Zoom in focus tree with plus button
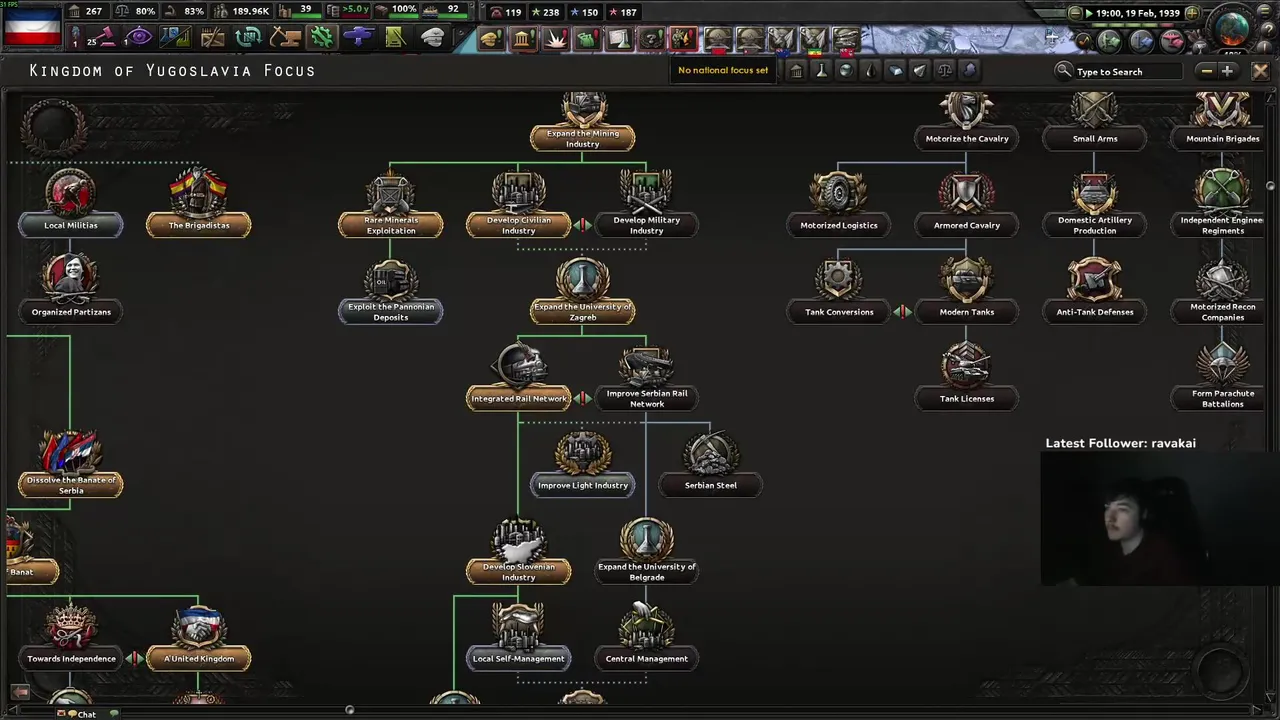Viewport: 1280px width, 720px height. (x=1227, y=71)
